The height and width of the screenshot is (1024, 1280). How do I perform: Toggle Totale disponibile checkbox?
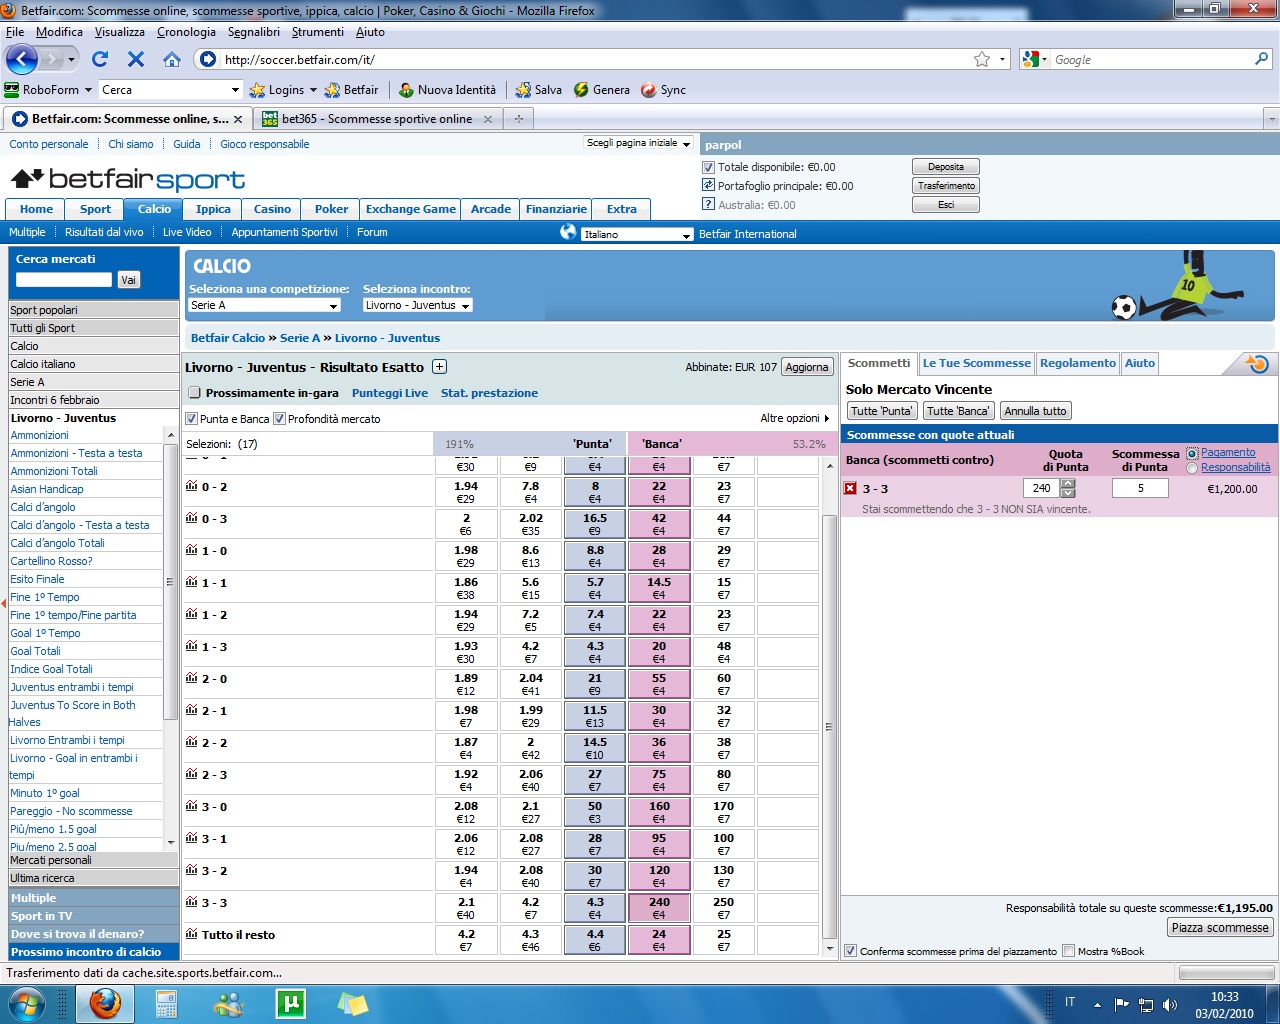[709, 167]
